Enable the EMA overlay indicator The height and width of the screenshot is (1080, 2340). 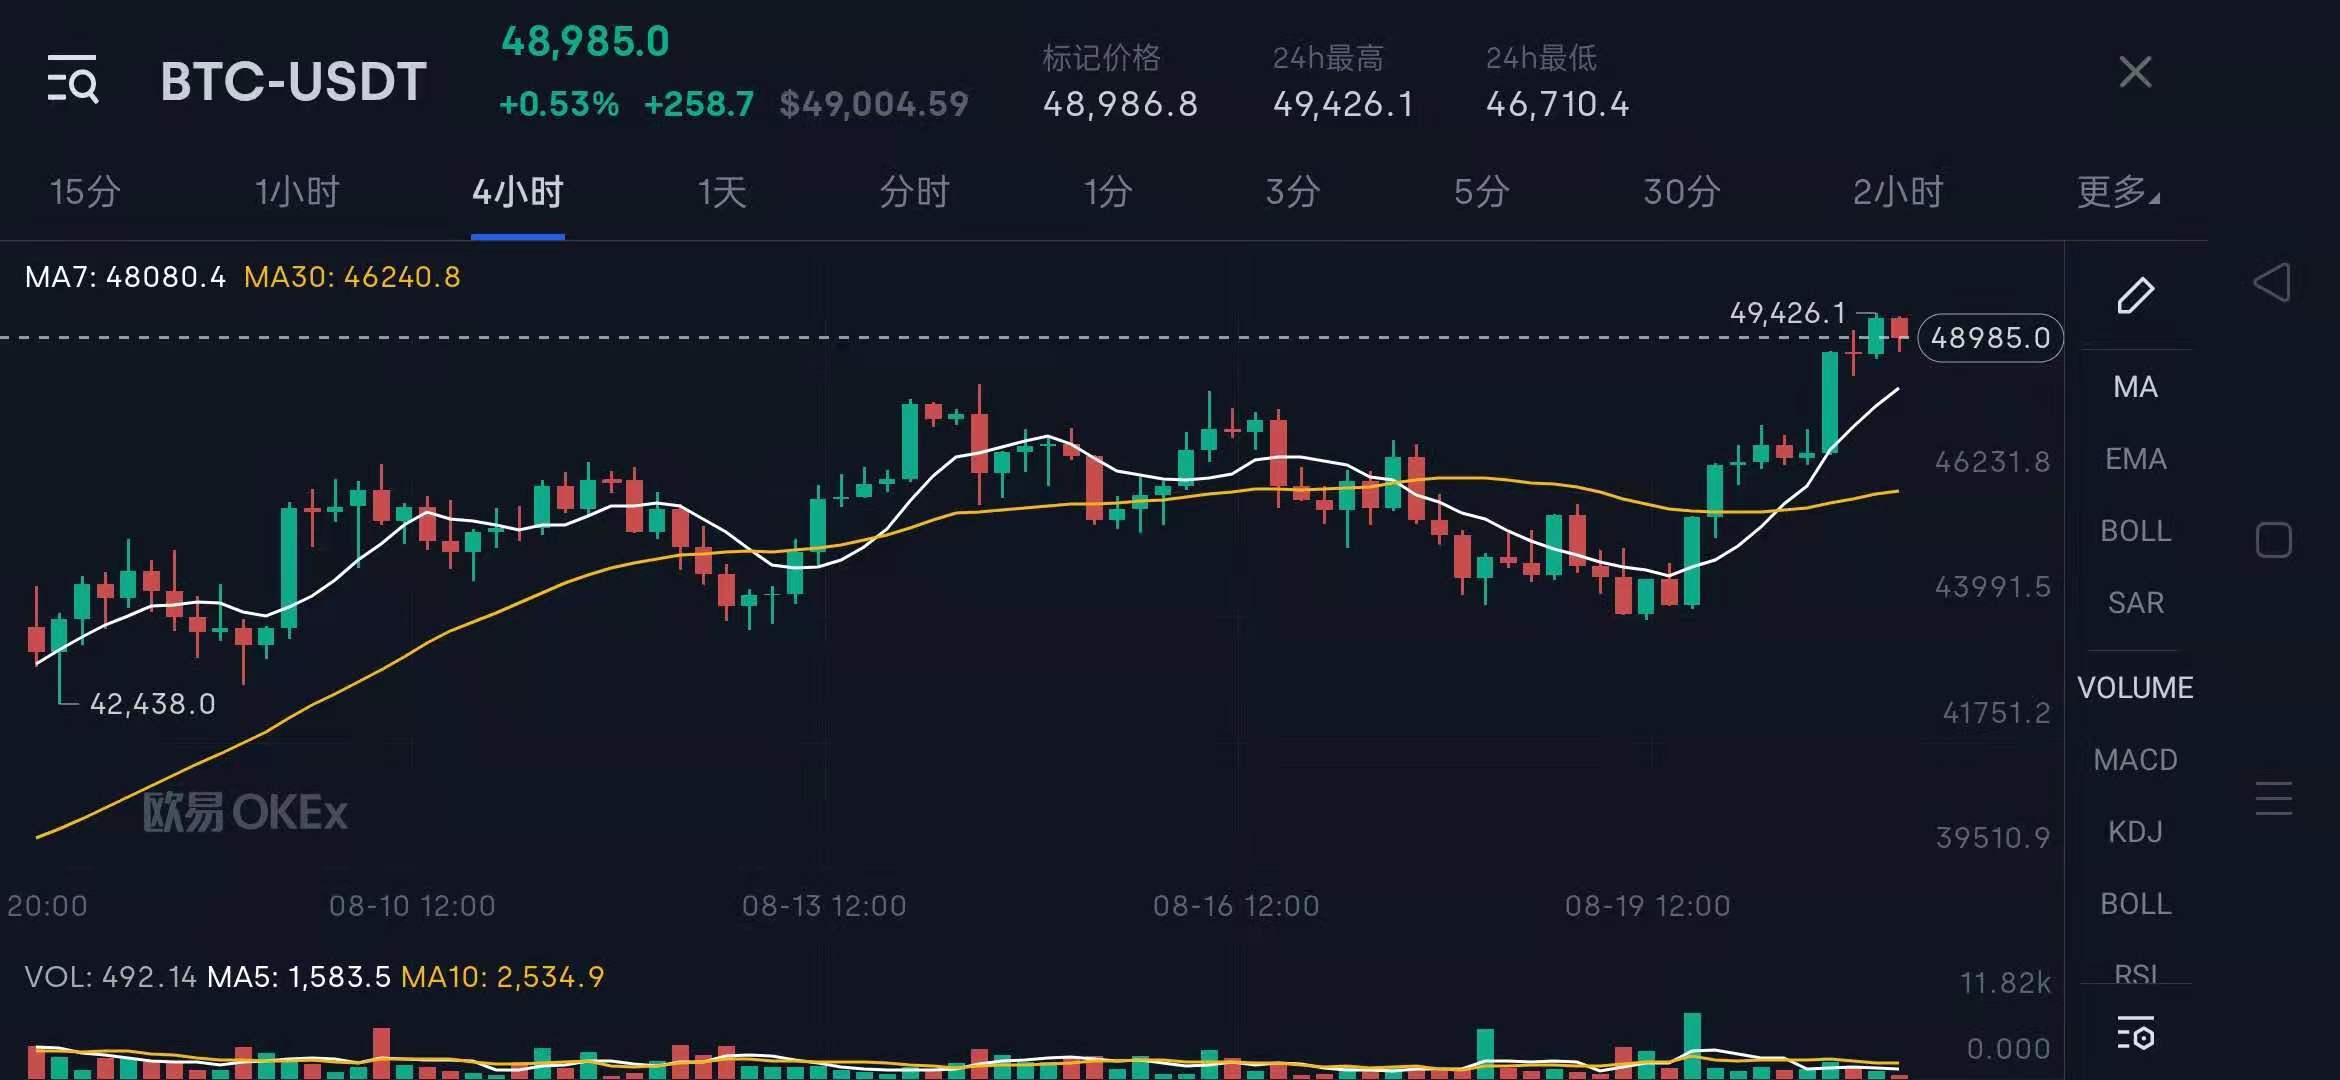click(x=2135, y=458)
